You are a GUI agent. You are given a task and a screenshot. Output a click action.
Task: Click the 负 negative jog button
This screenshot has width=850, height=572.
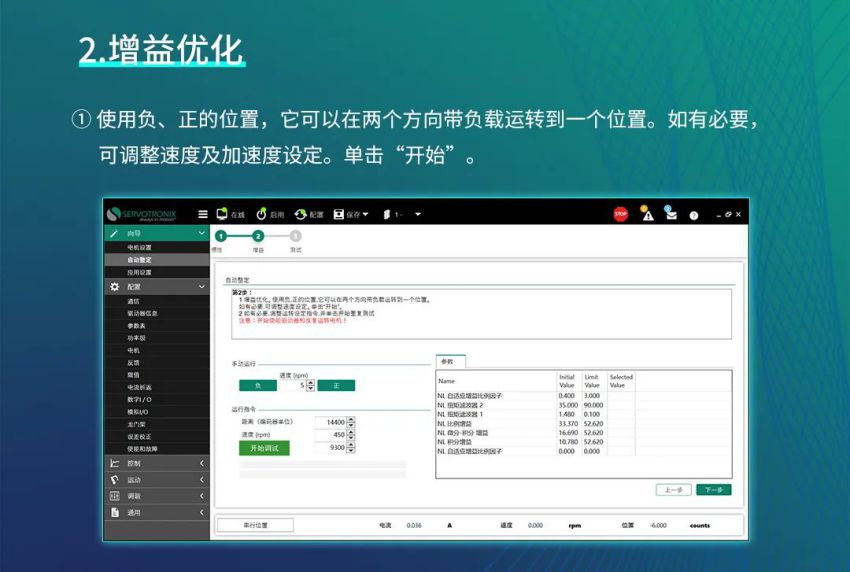tap(258, 385)
